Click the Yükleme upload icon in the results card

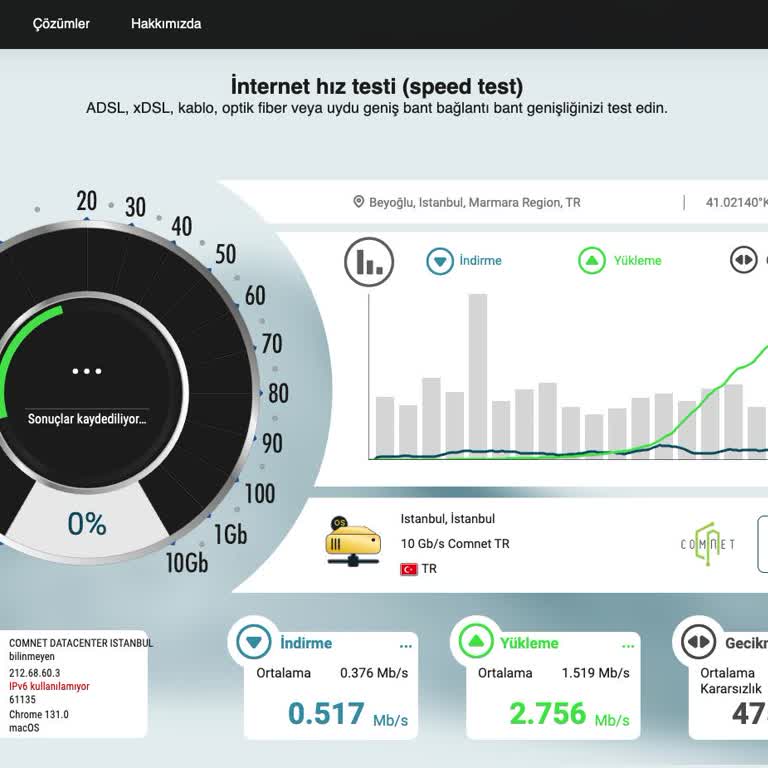[x=476, y=641]
